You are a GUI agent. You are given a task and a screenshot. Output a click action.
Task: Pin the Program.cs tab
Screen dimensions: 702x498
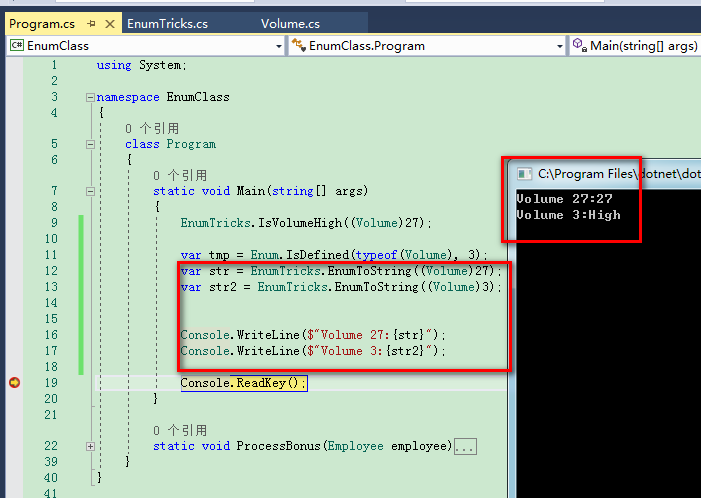(x=91, y=24)
